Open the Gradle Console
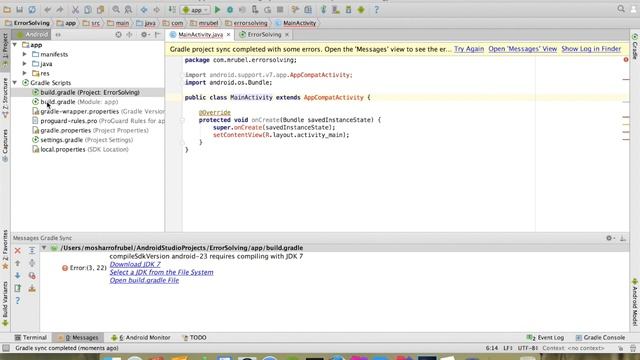 [600, 338]
